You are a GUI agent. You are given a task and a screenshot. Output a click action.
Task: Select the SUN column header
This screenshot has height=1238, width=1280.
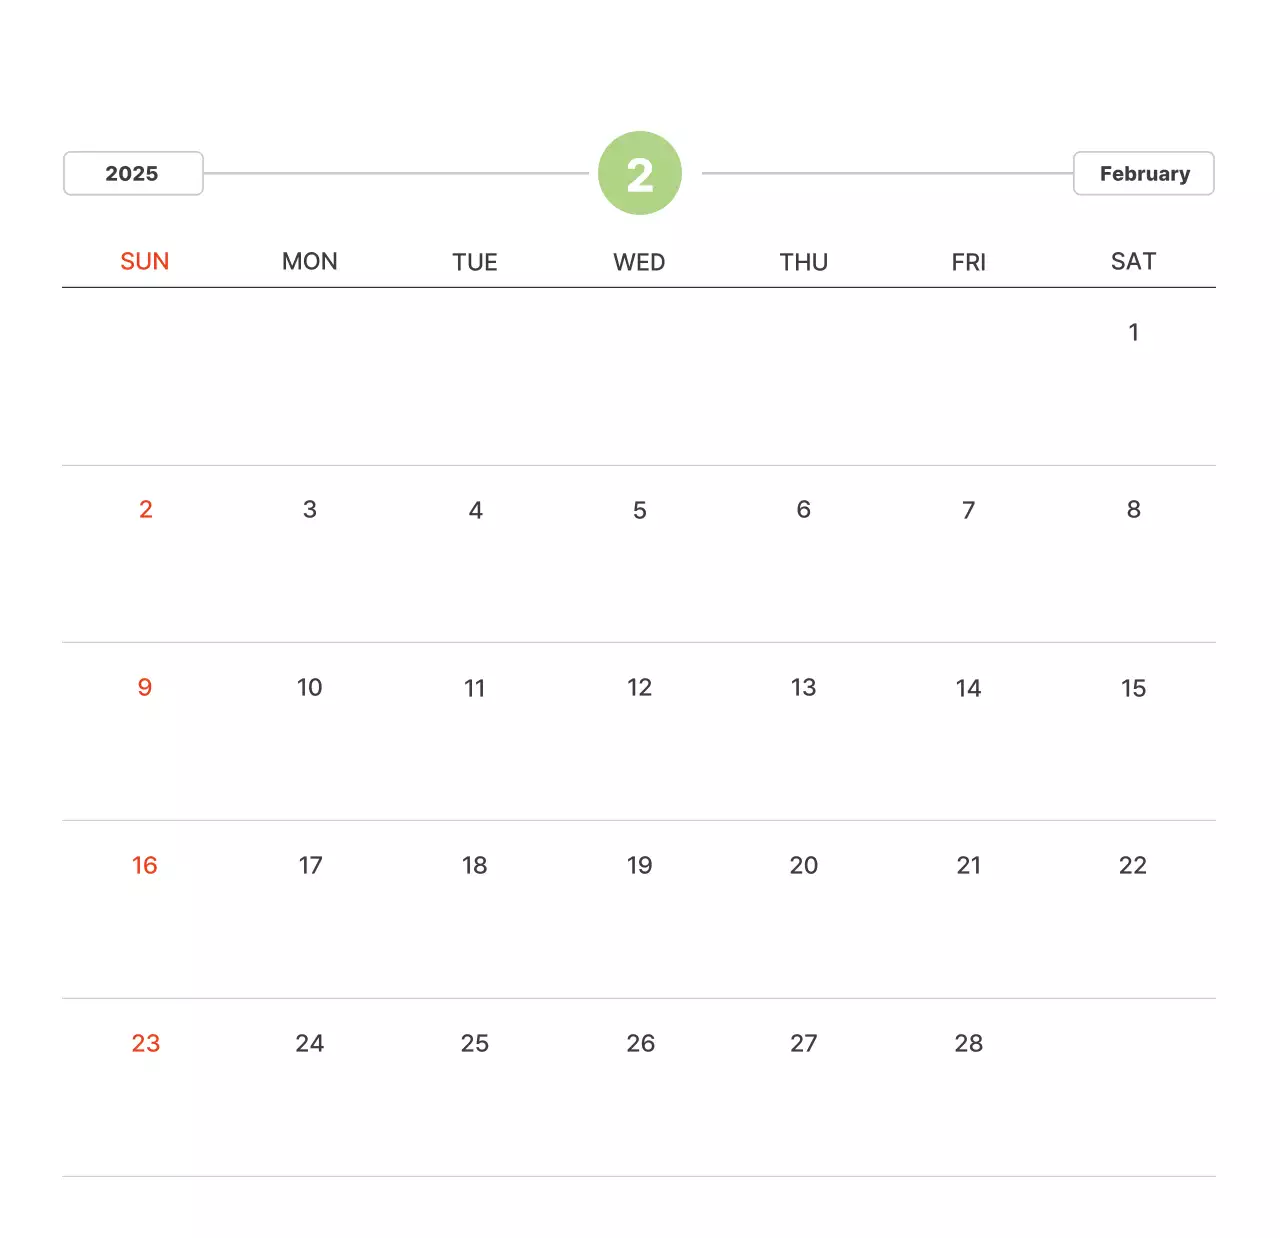click(x=145, y=262)
